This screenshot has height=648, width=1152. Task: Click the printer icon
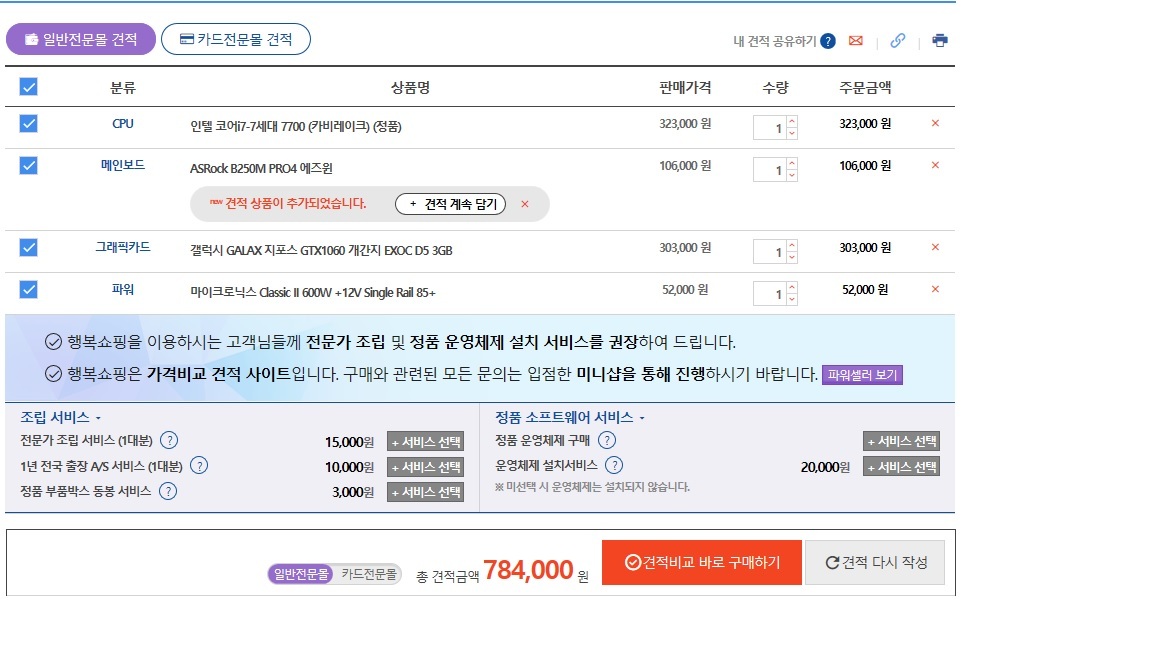pos(940,40)
